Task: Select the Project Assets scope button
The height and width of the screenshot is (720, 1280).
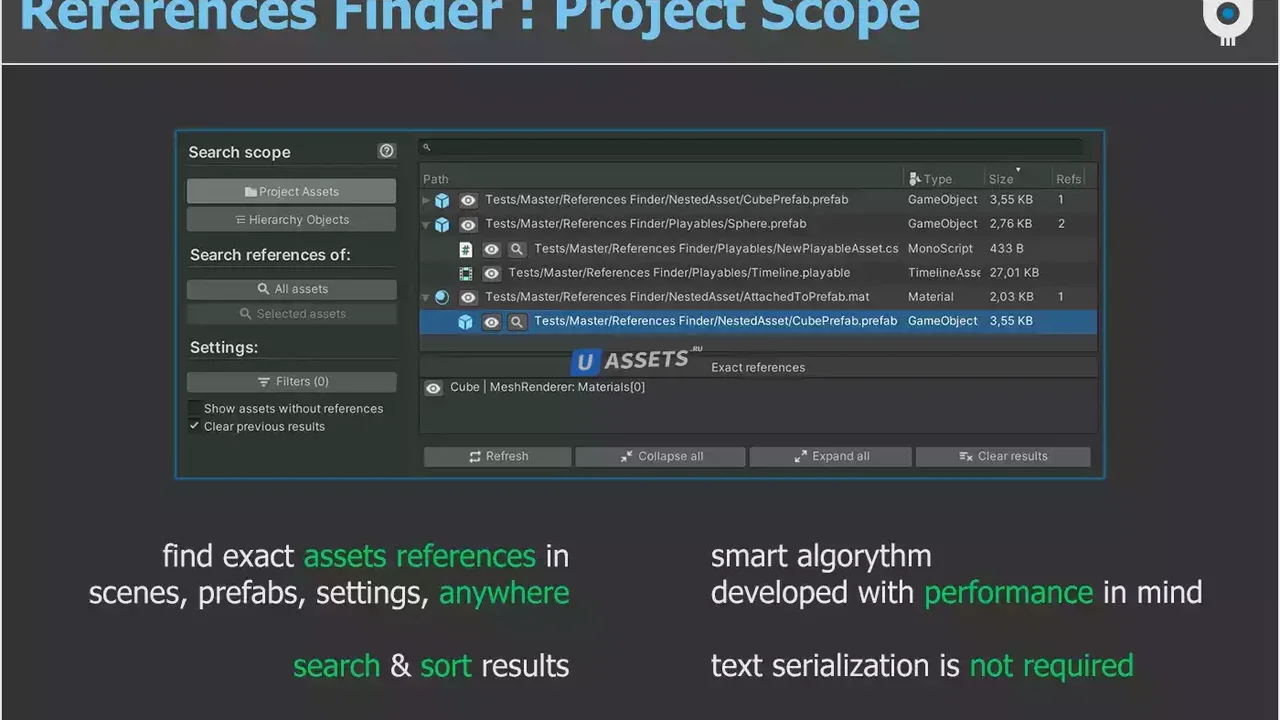Action: pos(291,191)
